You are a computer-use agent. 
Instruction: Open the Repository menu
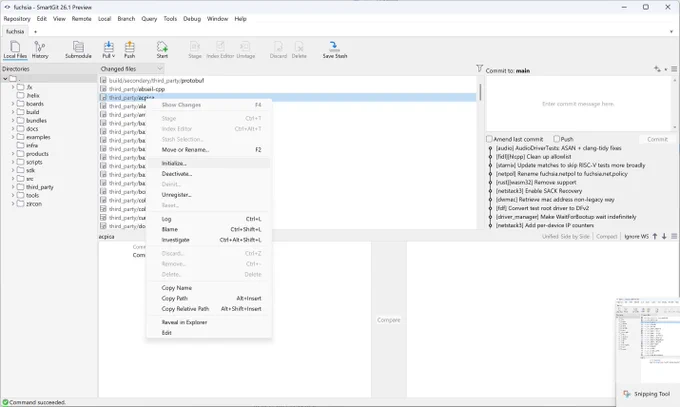(17, 19)
